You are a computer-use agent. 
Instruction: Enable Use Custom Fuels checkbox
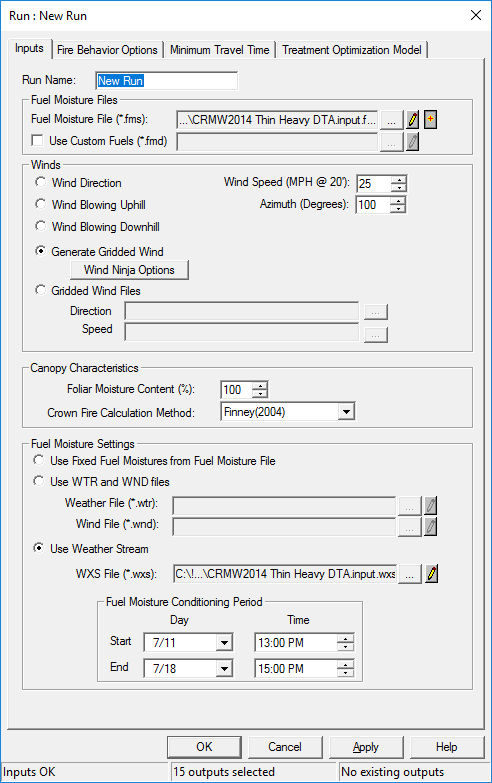(x=37, y=141)
